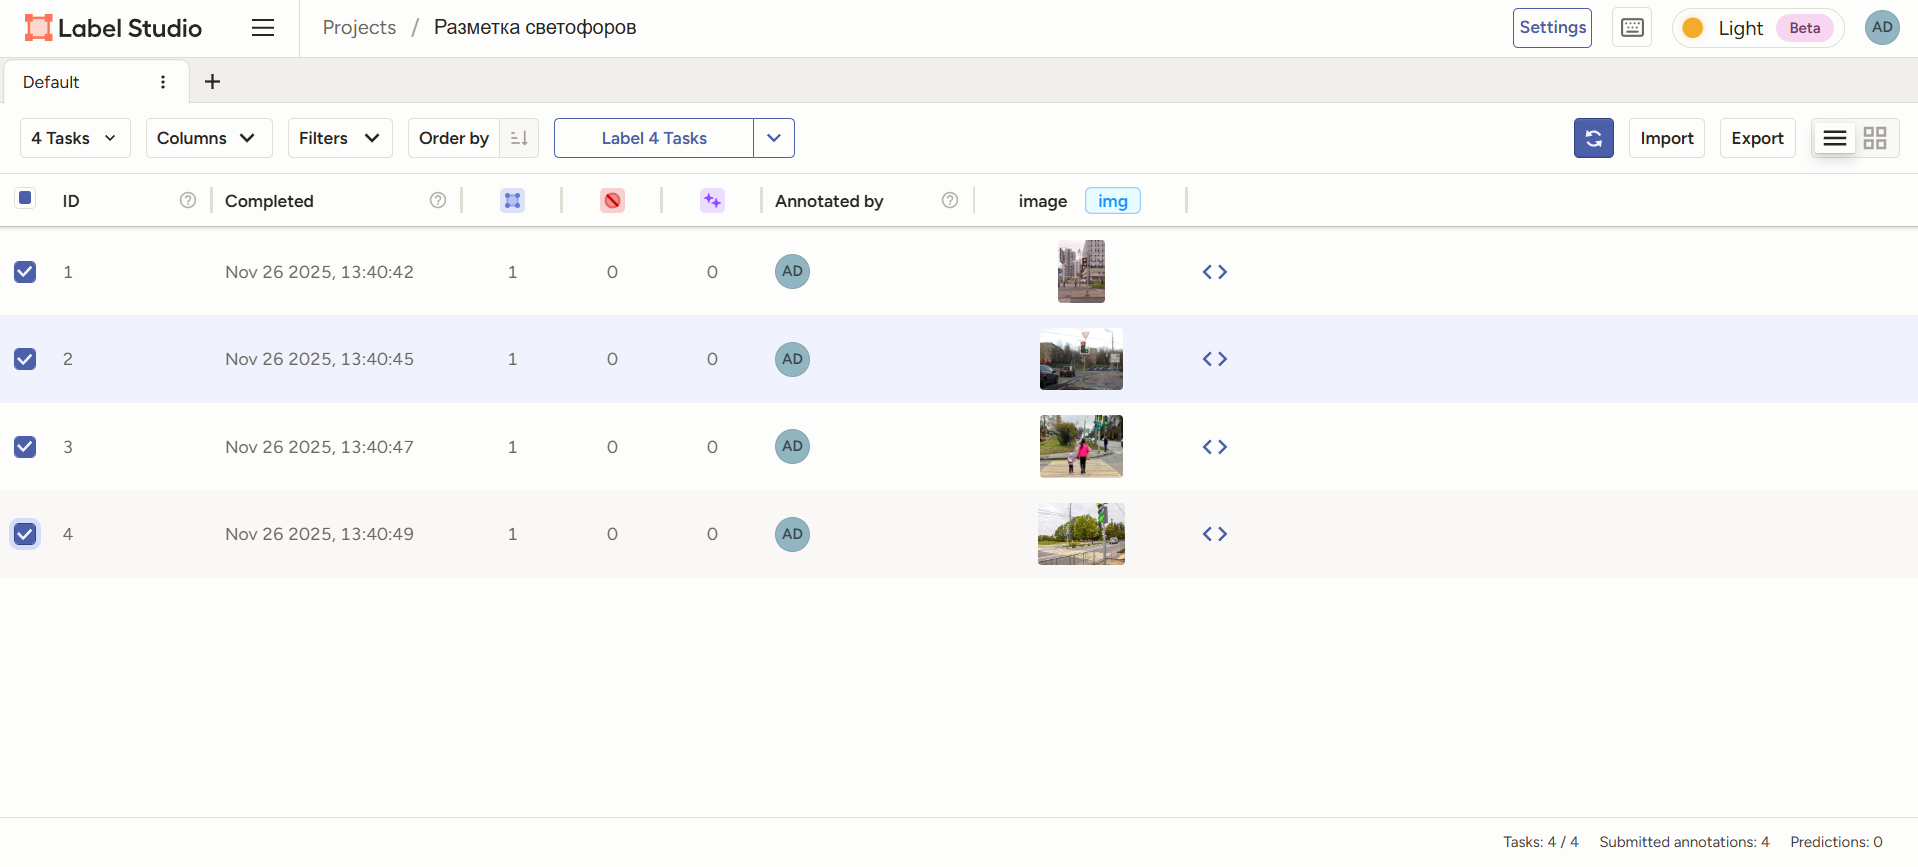Click the Export button
The height and width of the screenshot is (867, 1918).
point(1757,138)
